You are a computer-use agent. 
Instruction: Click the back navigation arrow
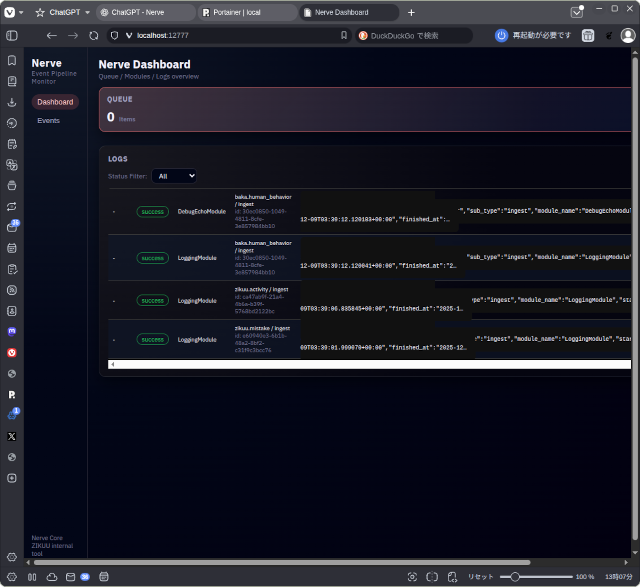[52, 35]
